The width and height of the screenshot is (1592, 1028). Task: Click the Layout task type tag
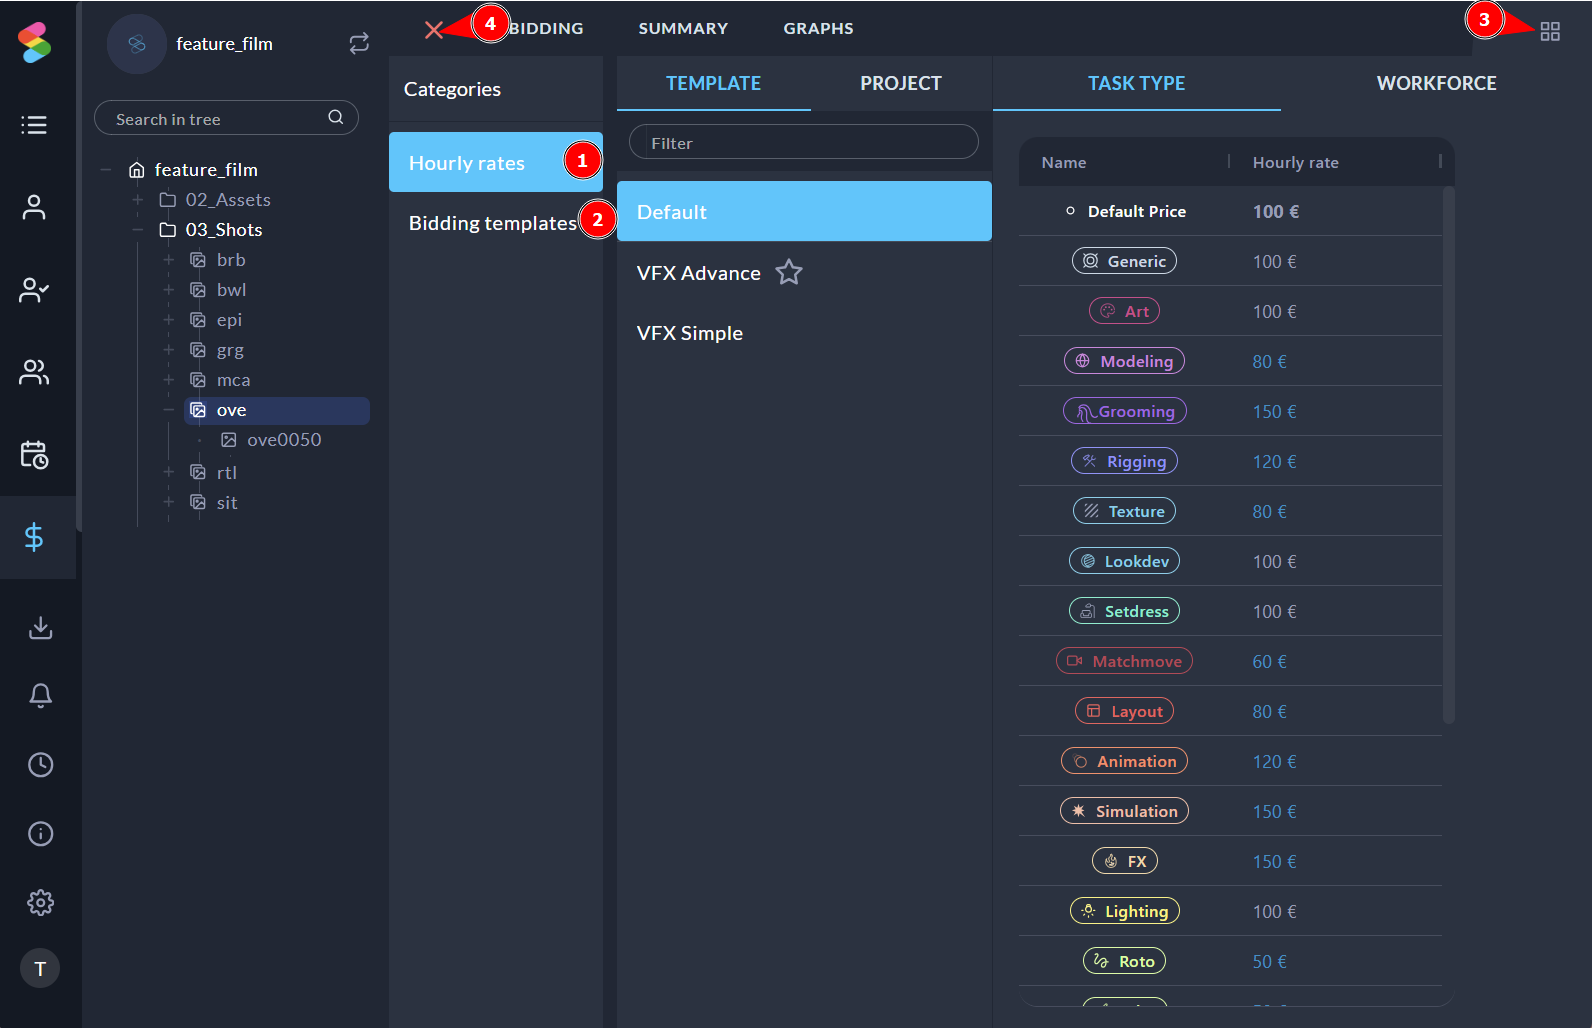pos(1124,711)
